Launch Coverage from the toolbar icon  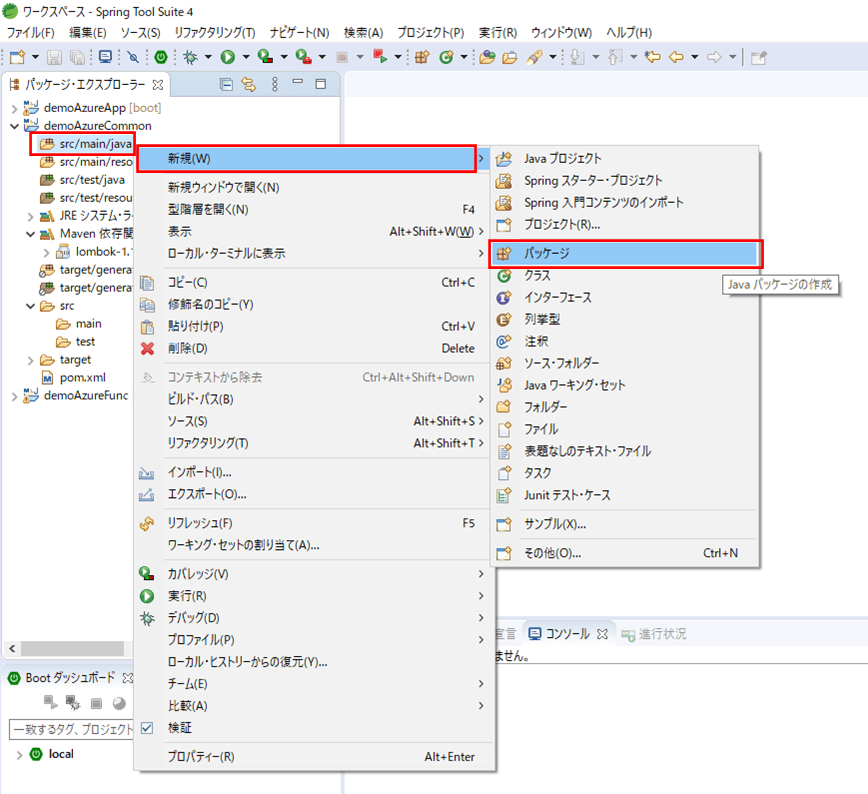pos(264,57)
